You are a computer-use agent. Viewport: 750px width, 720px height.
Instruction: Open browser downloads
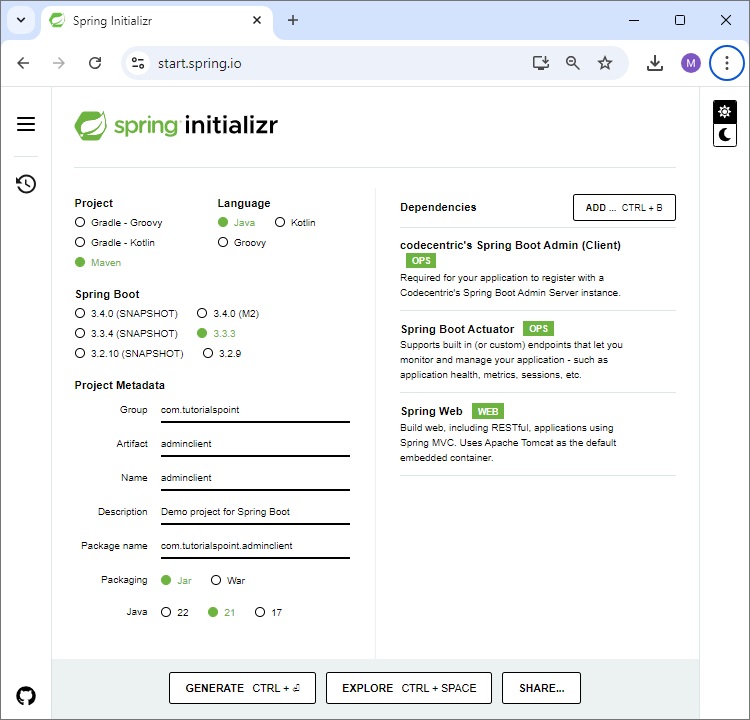coord(655,63)
